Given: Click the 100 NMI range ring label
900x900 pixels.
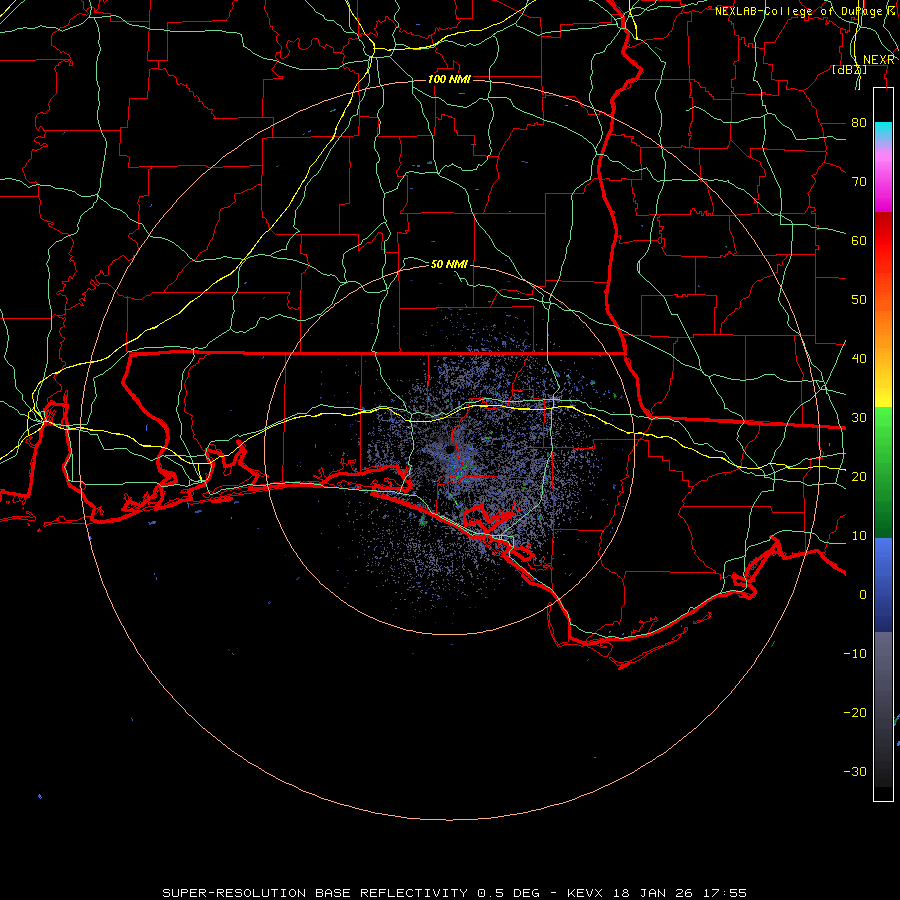Looking at the screenshot, I should 449,79.
